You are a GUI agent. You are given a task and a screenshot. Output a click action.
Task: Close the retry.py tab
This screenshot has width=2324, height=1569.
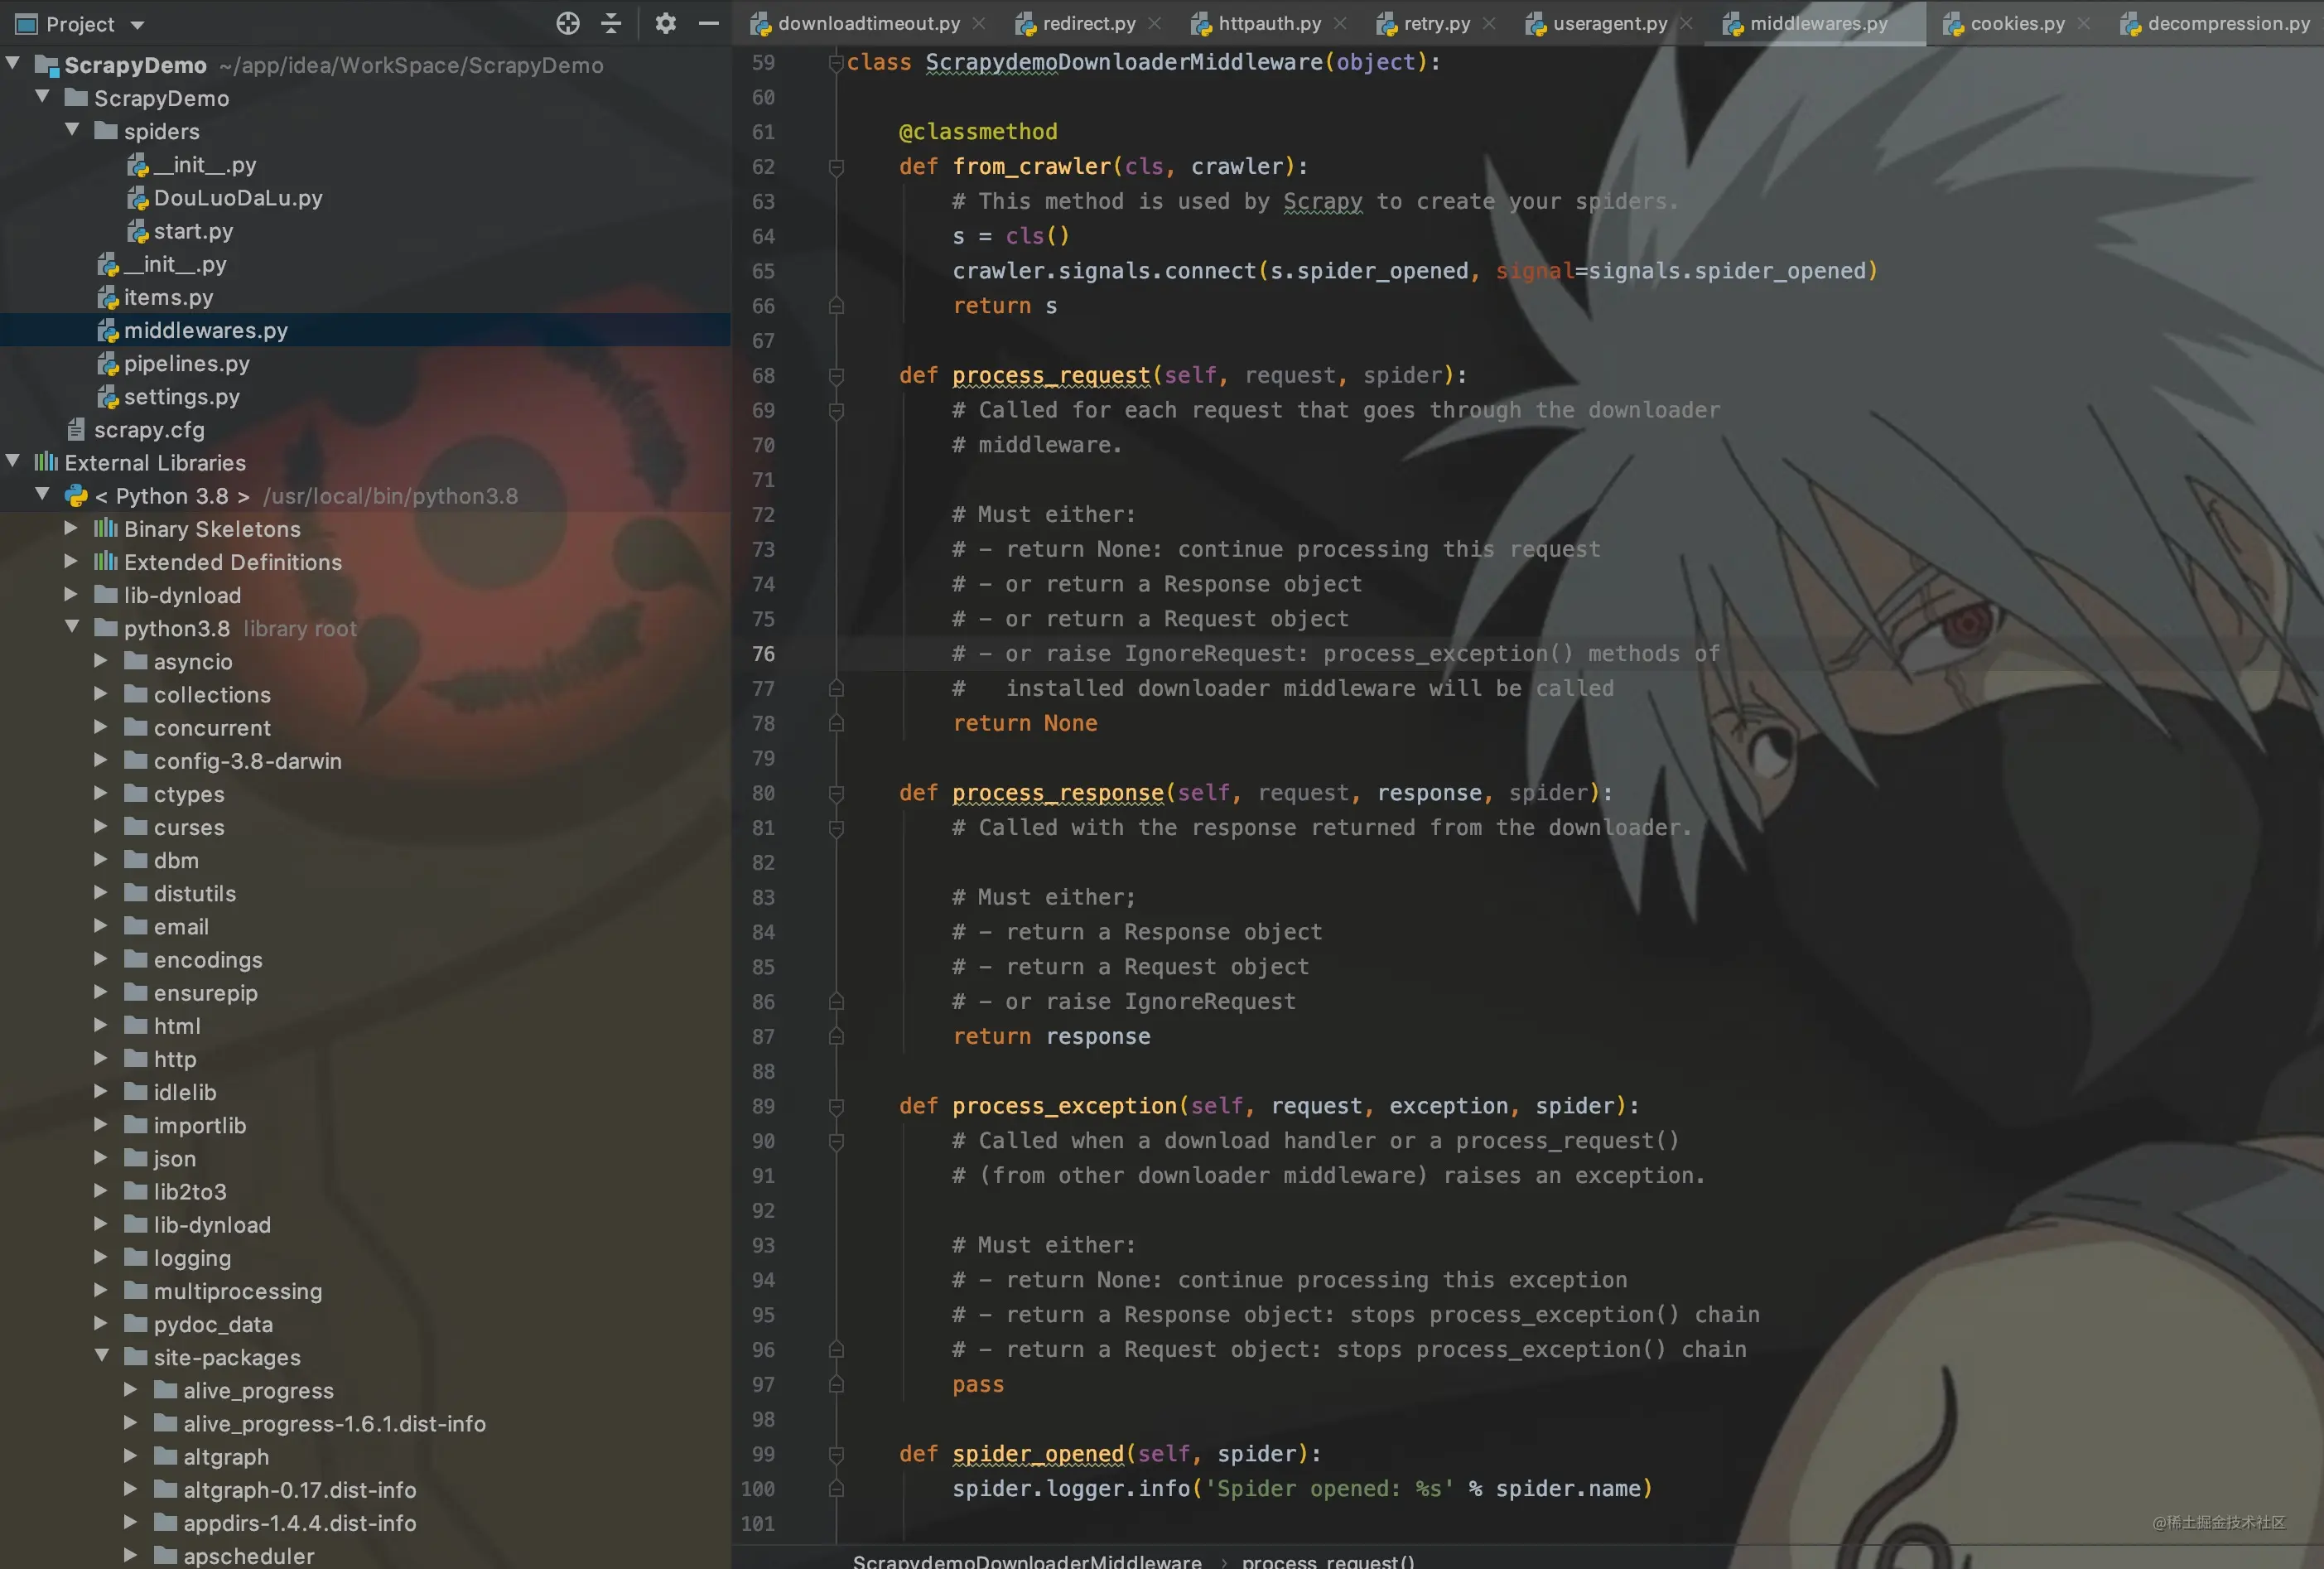pos(1489,23)
